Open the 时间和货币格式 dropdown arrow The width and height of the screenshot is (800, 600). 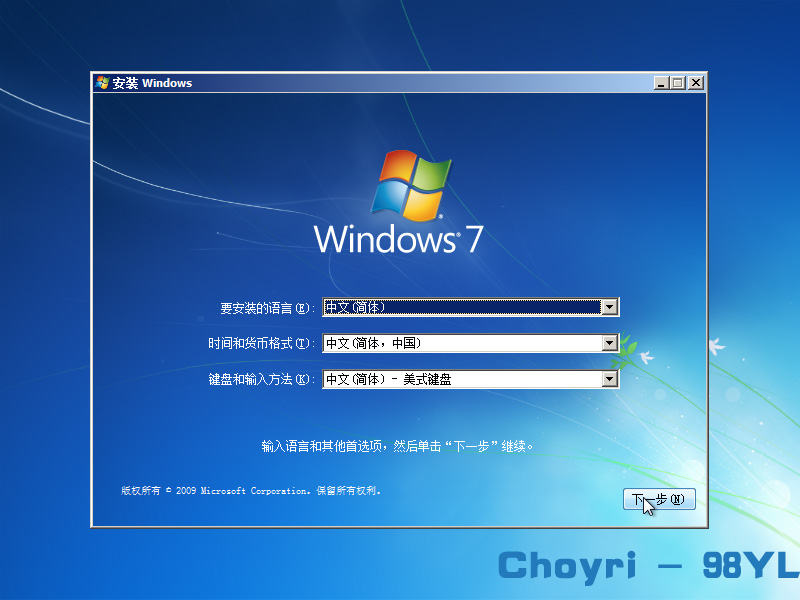(610, 343)
